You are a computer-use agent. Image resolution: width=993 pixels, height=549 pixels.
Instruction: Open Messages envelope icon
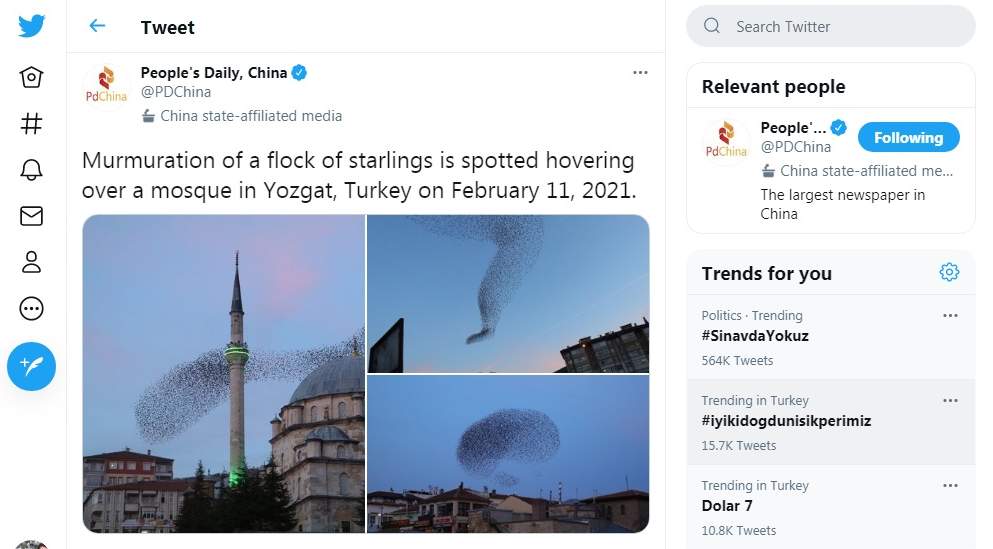point(31,215)
